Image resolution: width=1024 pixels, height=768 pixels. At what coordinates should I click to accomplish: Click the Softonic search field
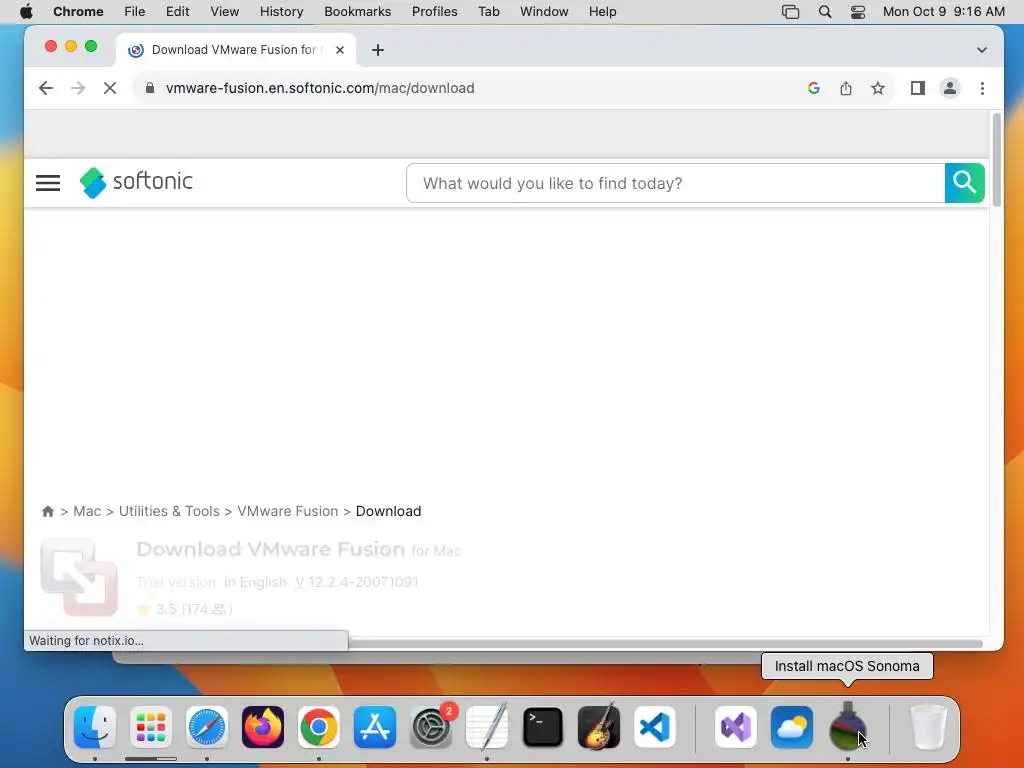point(675,184)
